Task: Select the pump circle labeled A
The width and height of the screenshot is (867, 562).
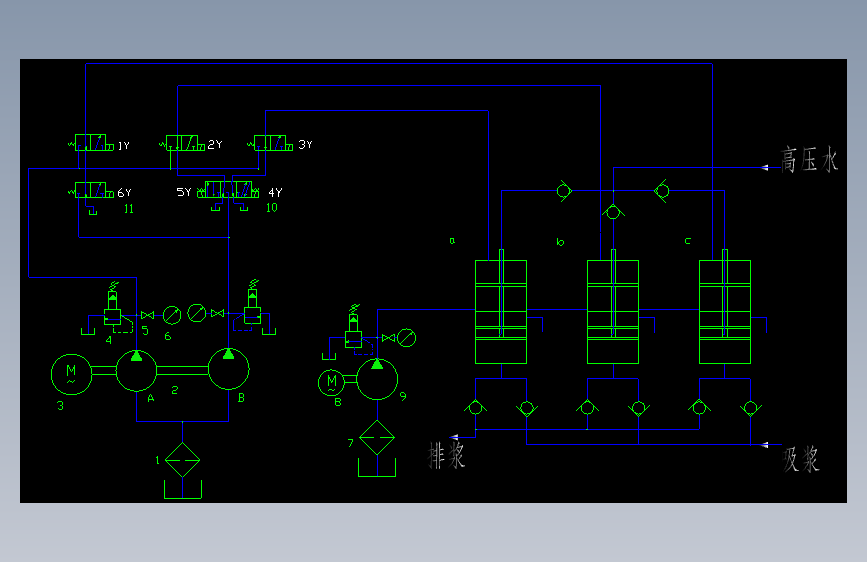Action: click(137, 370)
